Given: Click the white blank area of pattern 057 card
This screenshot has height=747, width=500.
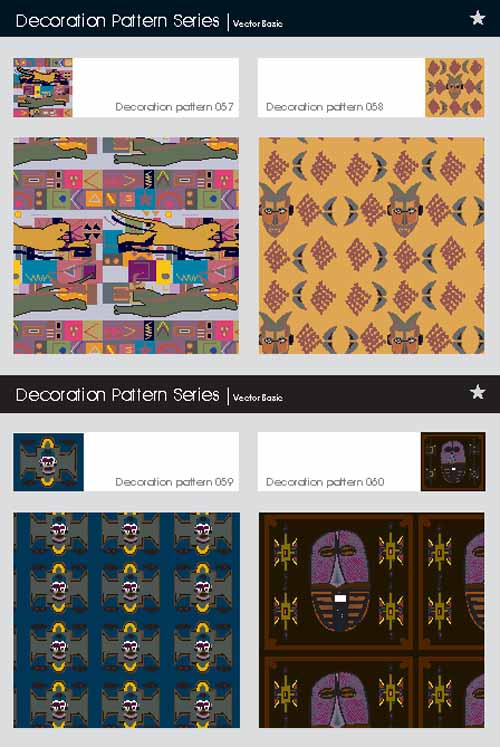Looking at the screenshot, I should click(156, 79).
